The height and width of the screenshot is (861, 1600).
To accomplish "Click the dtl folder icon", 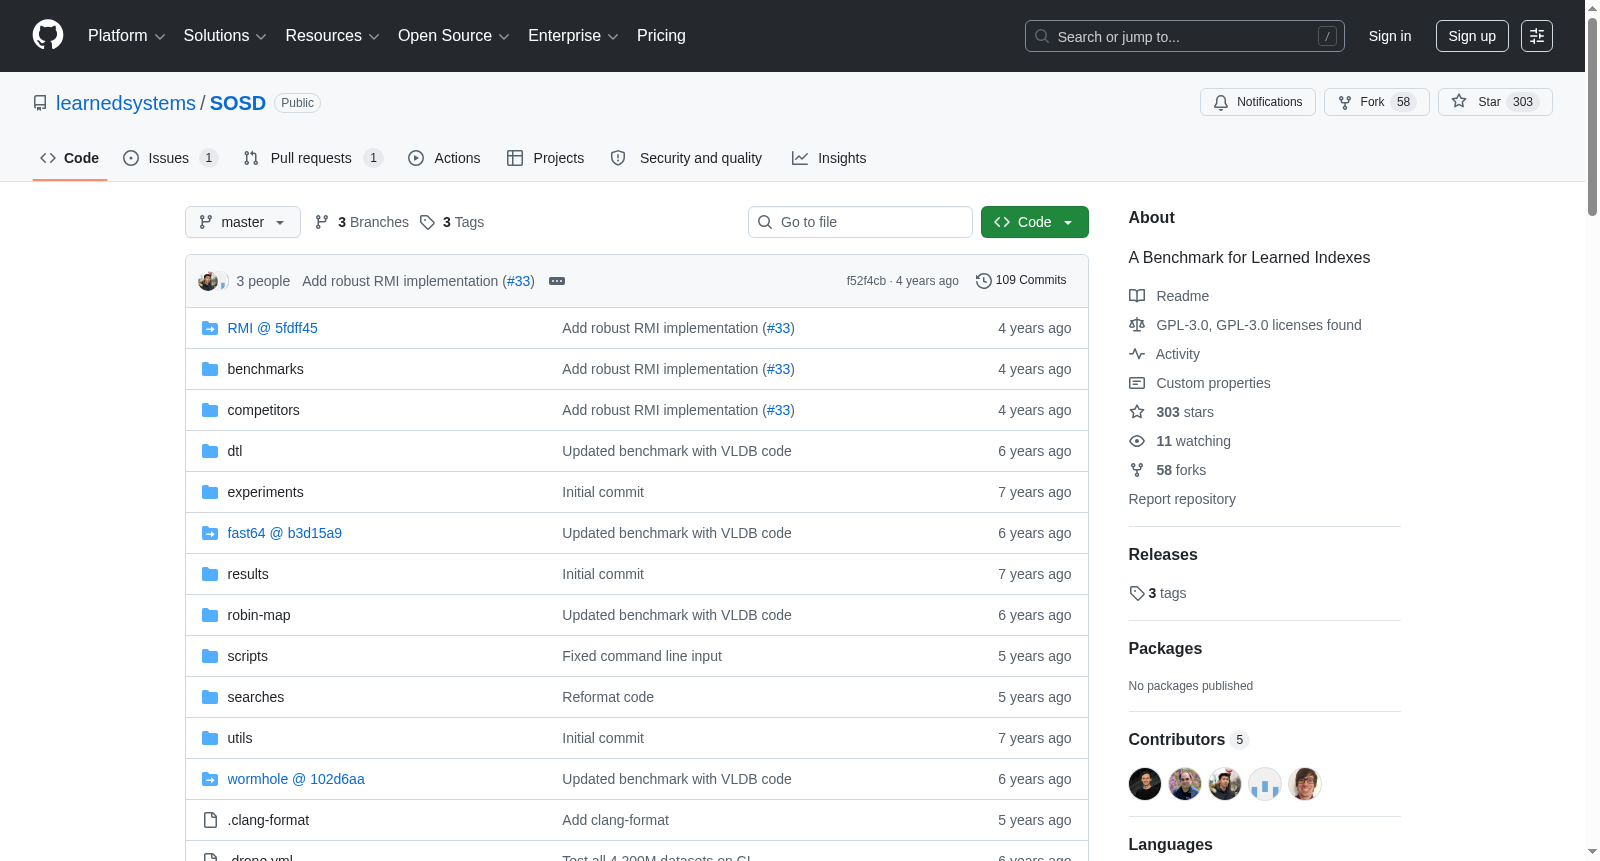I will (210, 451).
